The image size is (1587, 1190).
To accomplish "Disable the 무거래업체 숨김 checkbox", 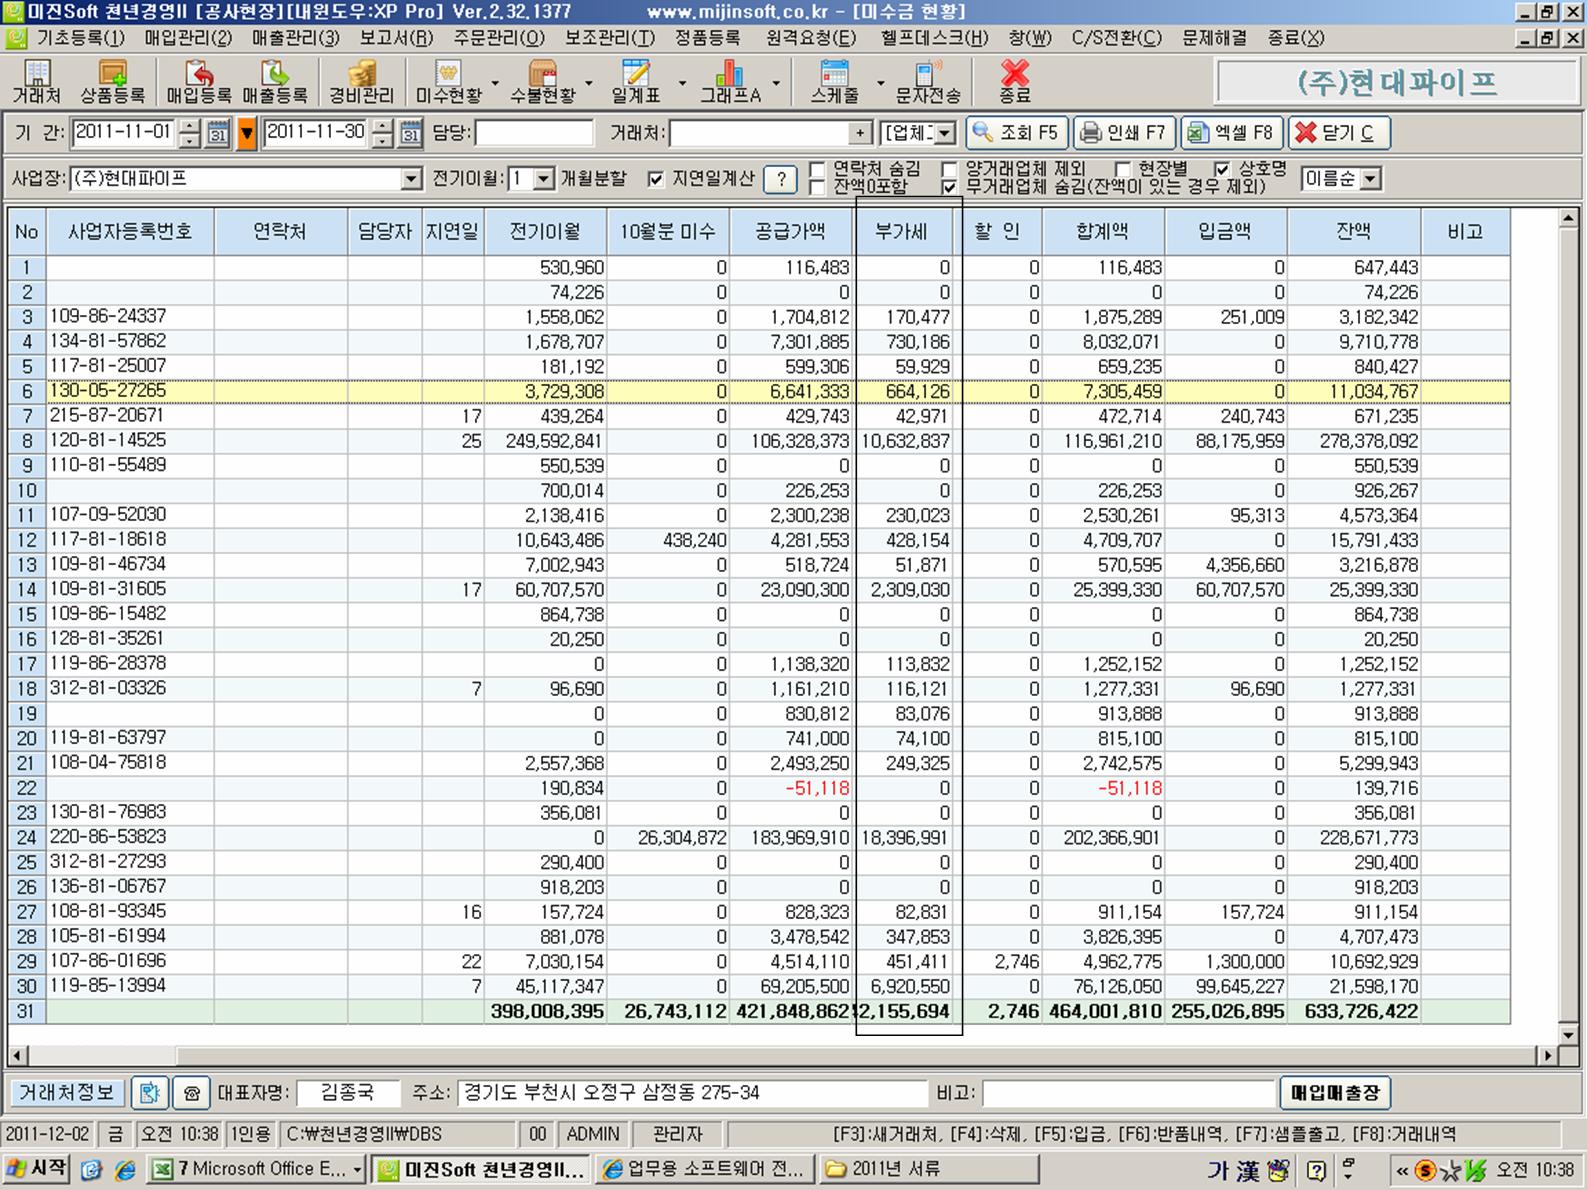I will (949, 186).
